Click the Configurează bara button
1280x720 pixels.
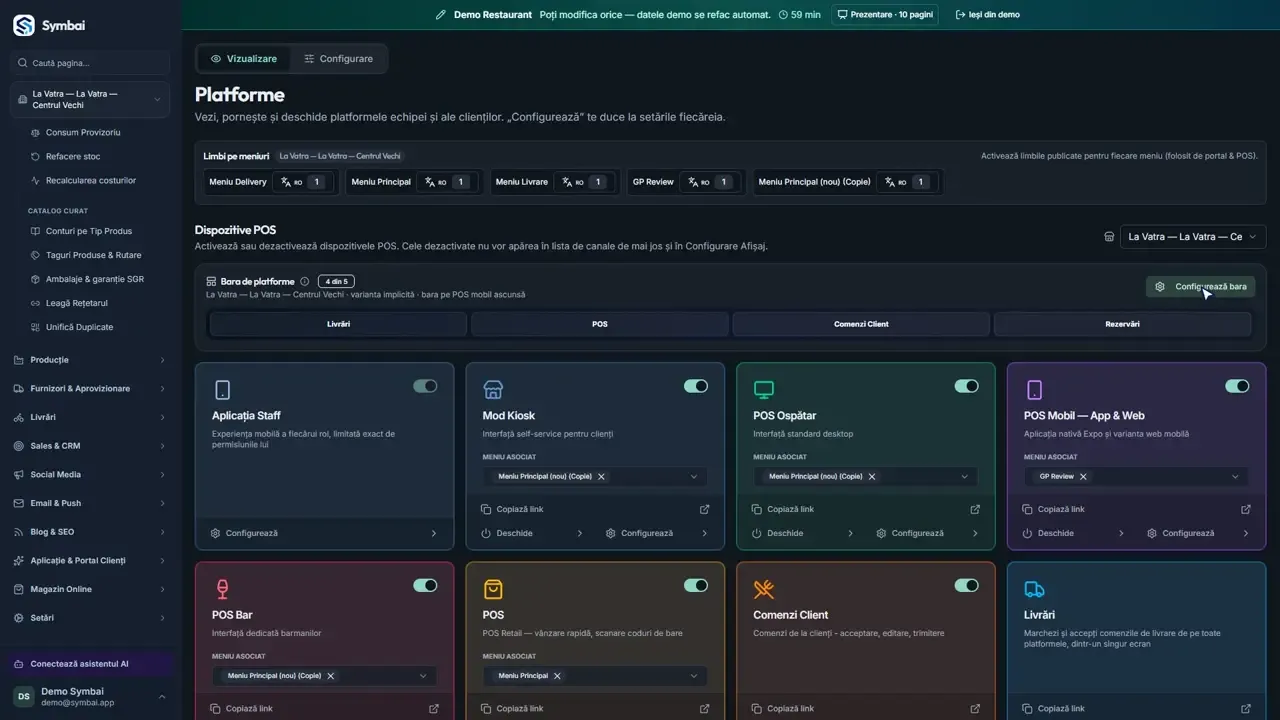point(1201,287)
